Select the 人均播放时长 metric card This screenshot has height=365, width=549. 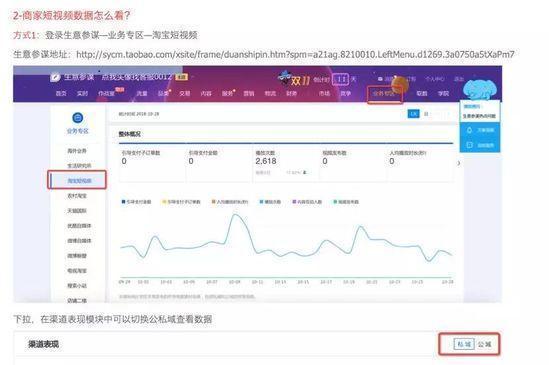point(420,164)
